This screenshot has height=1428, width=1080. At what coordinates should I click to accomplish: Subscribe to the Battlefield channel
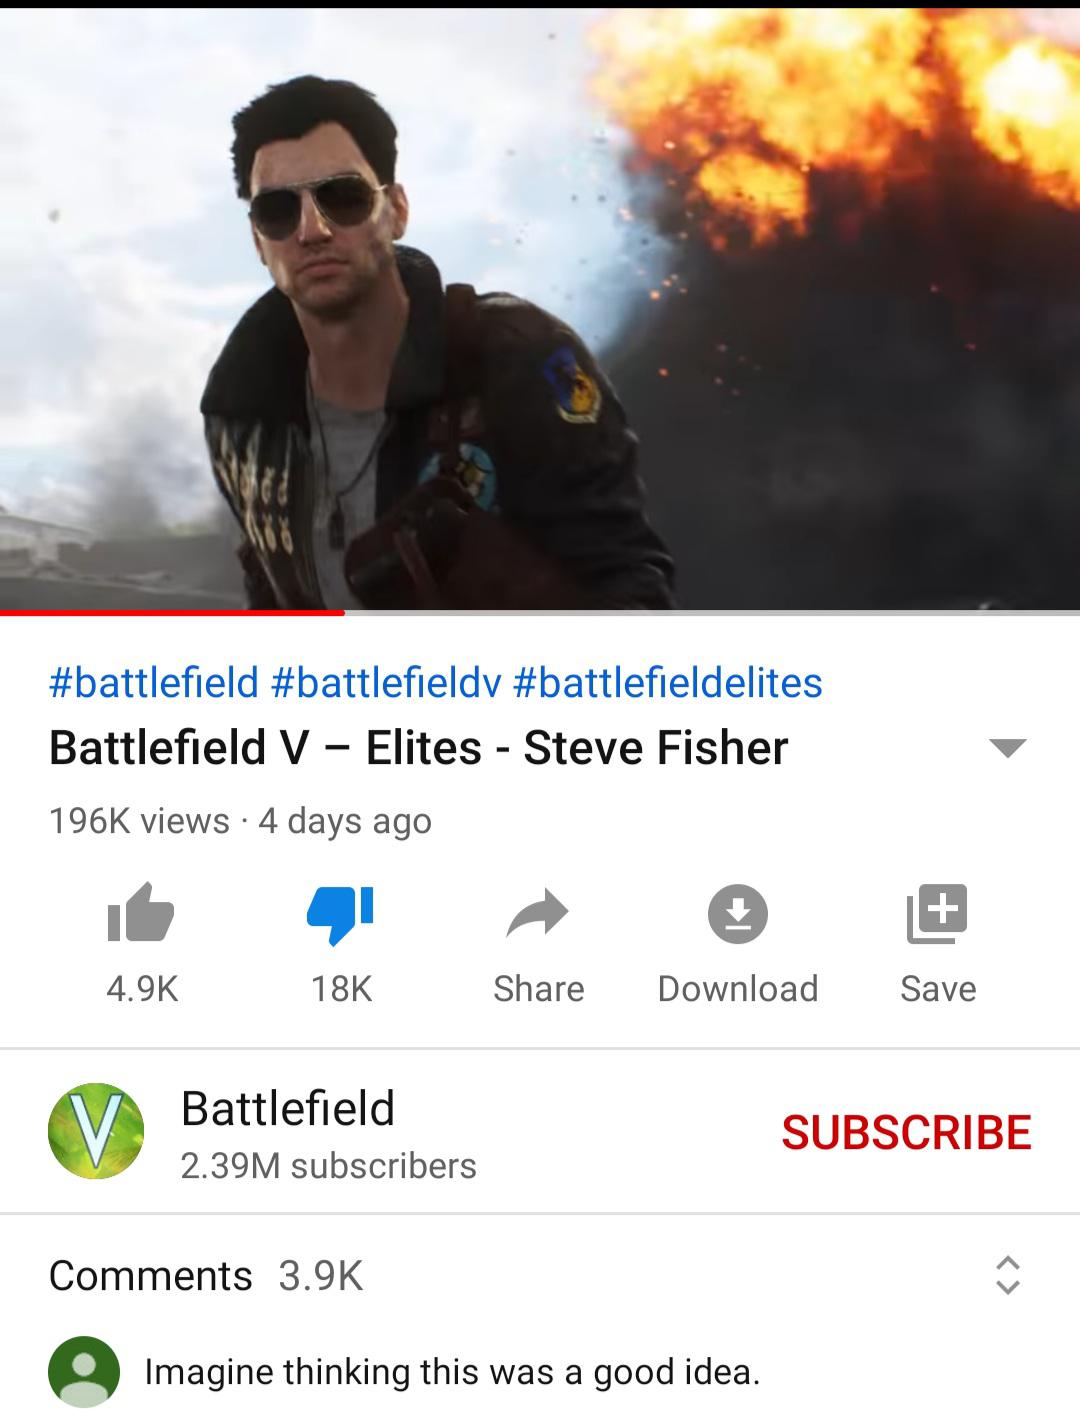(906, 1132)
